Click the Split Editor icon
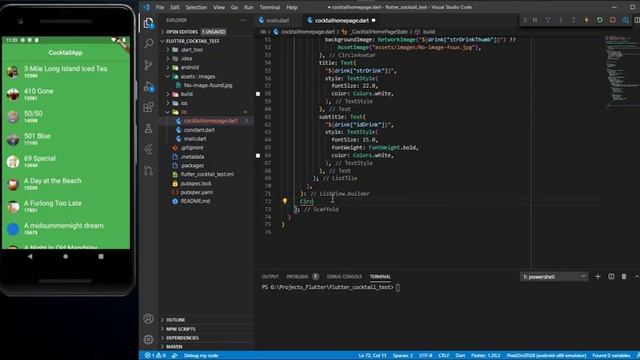Image resolution: width=640 pixels, height=360 pixels. click(x=636, y=20)
